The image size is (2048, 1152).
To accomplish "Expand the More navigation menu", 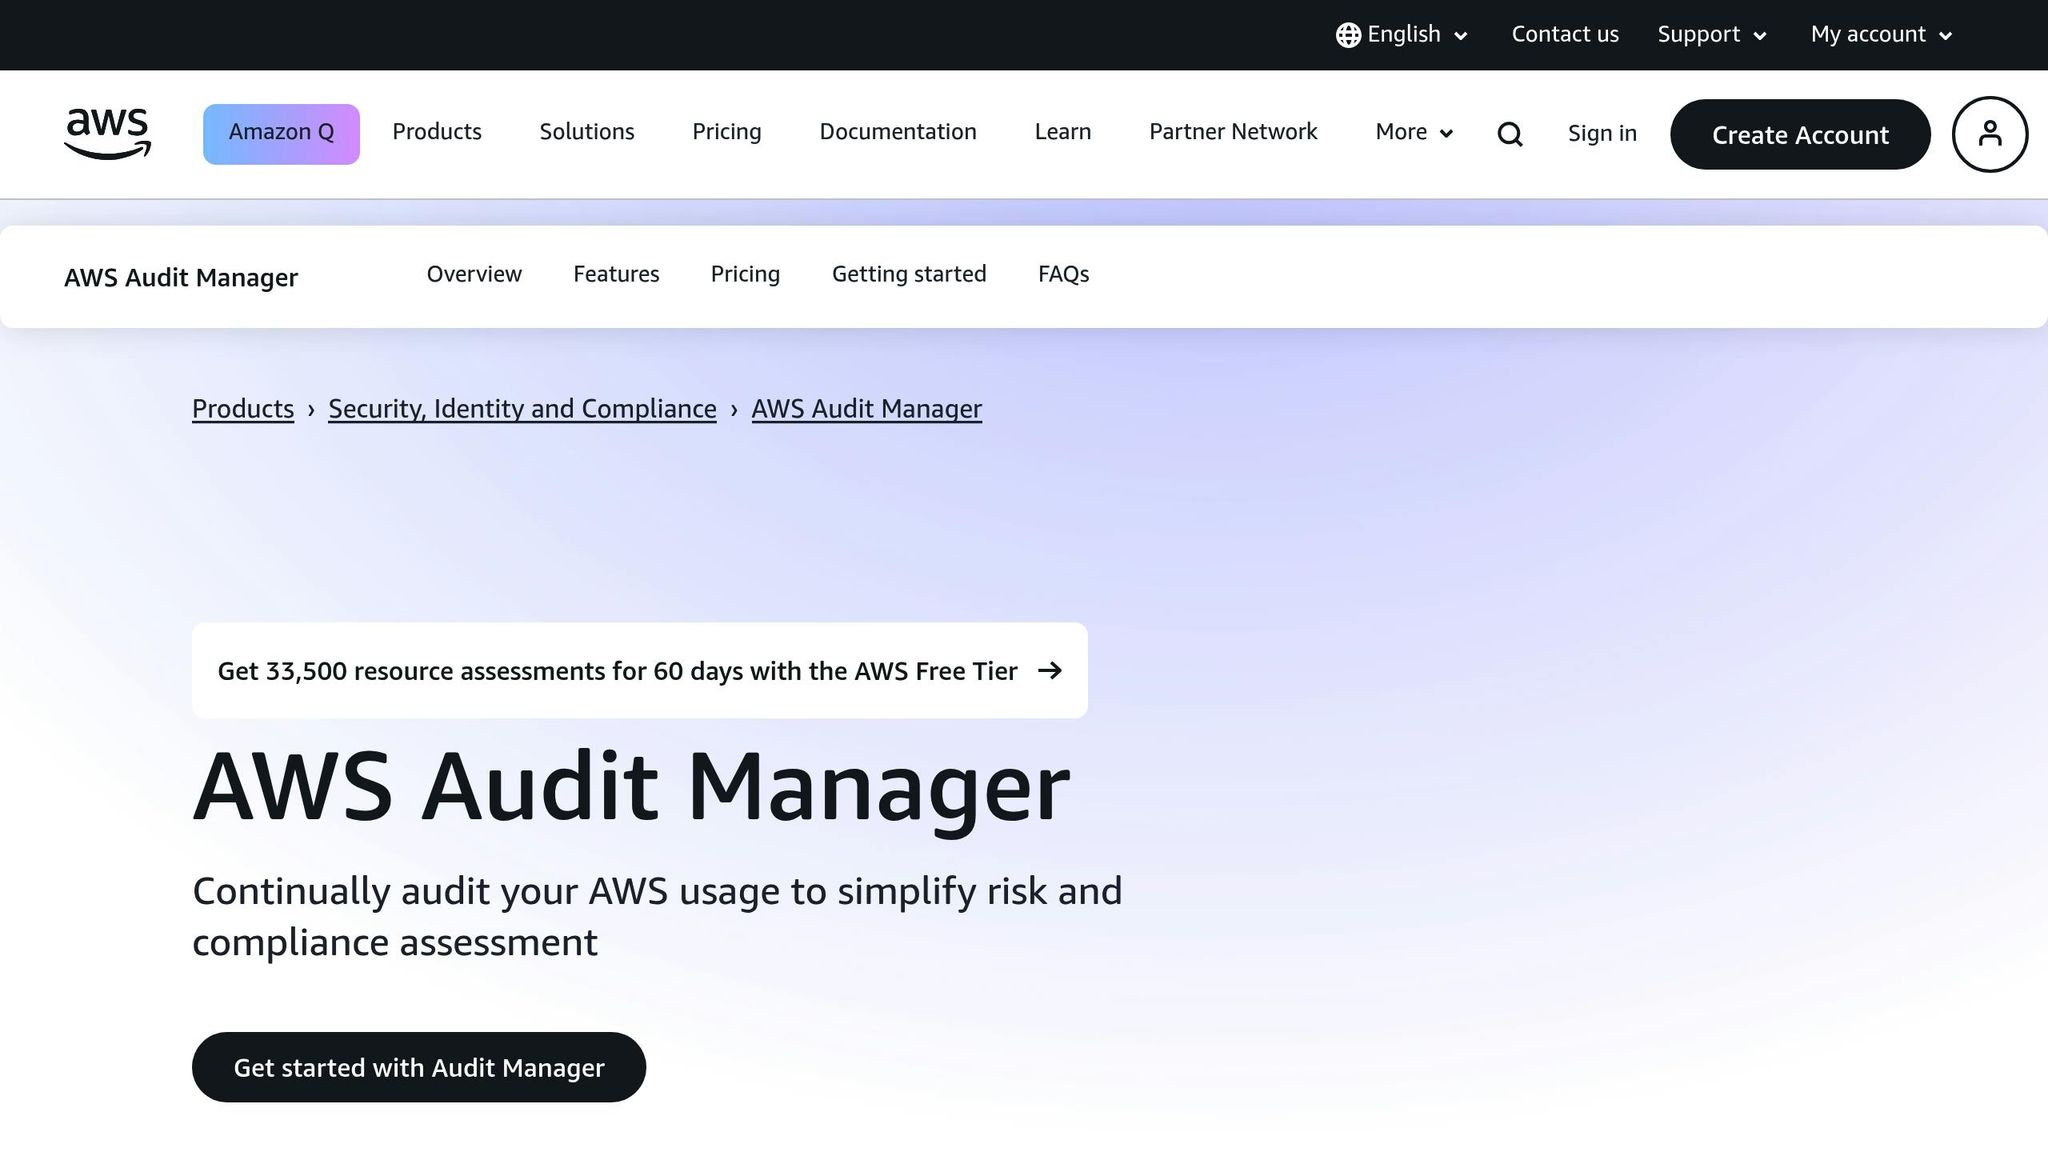I will (1414, 132).
